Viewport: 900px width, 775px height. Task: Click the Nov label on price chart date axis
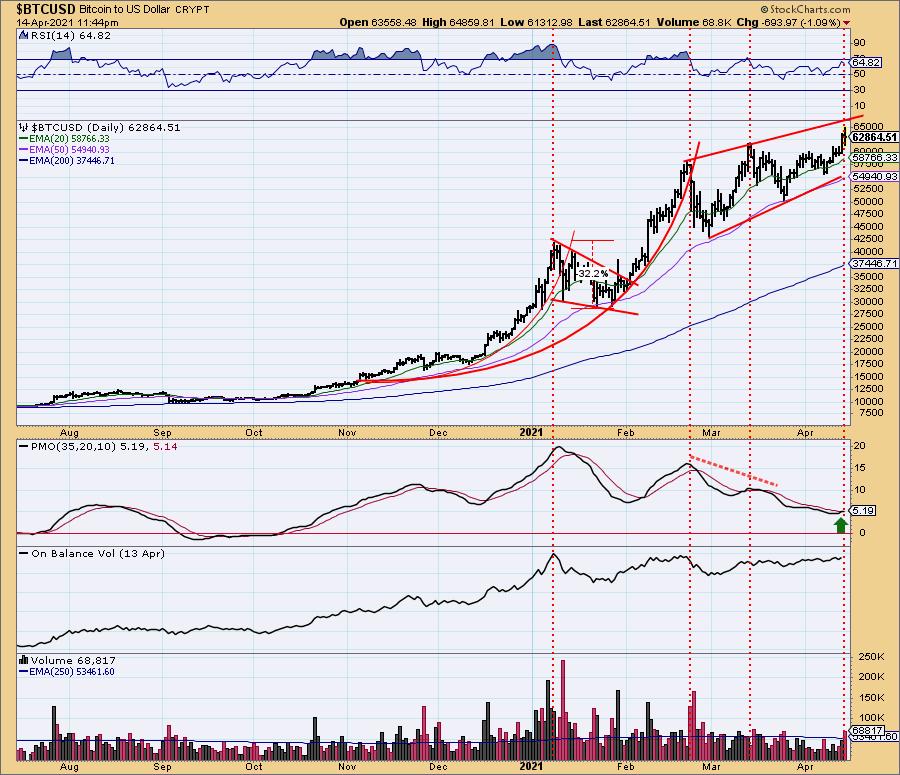pos(347,433)
